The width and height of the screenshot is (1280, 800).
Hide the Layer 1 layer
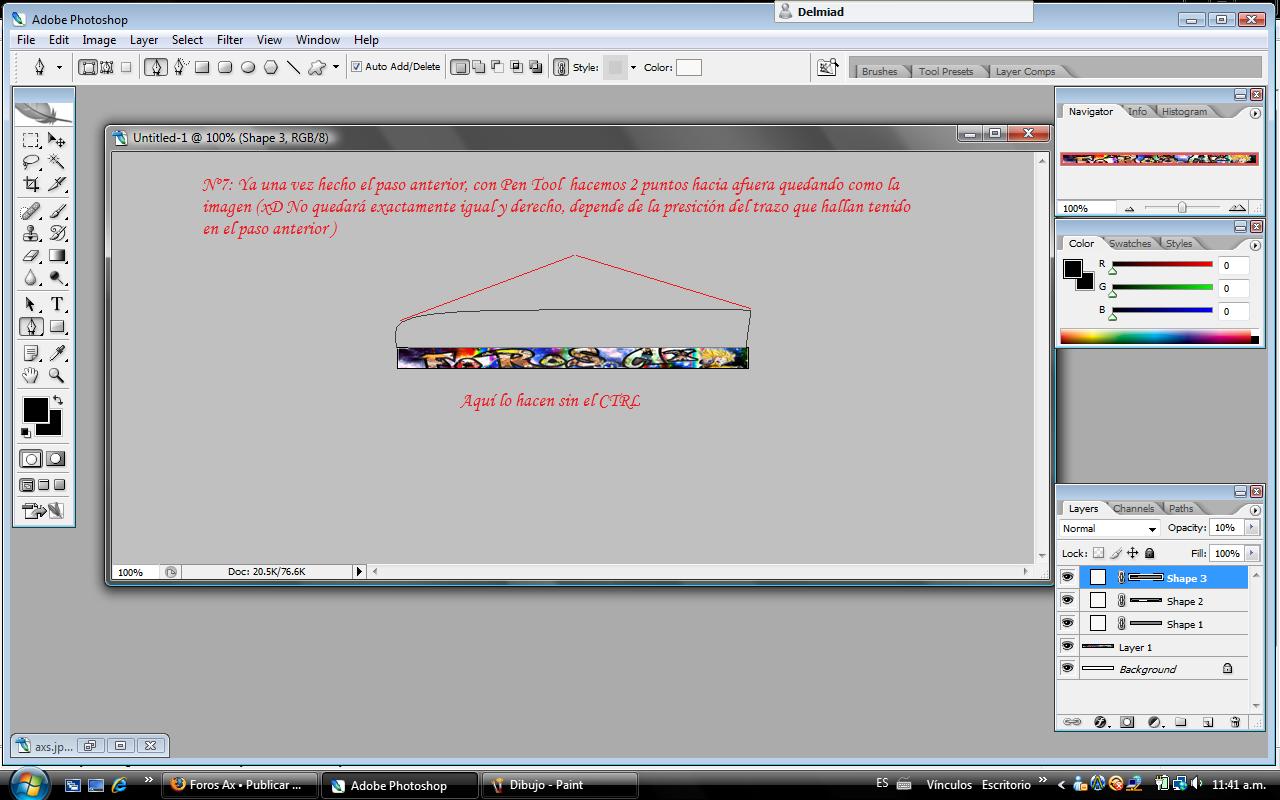click(x=1067, y=646)
